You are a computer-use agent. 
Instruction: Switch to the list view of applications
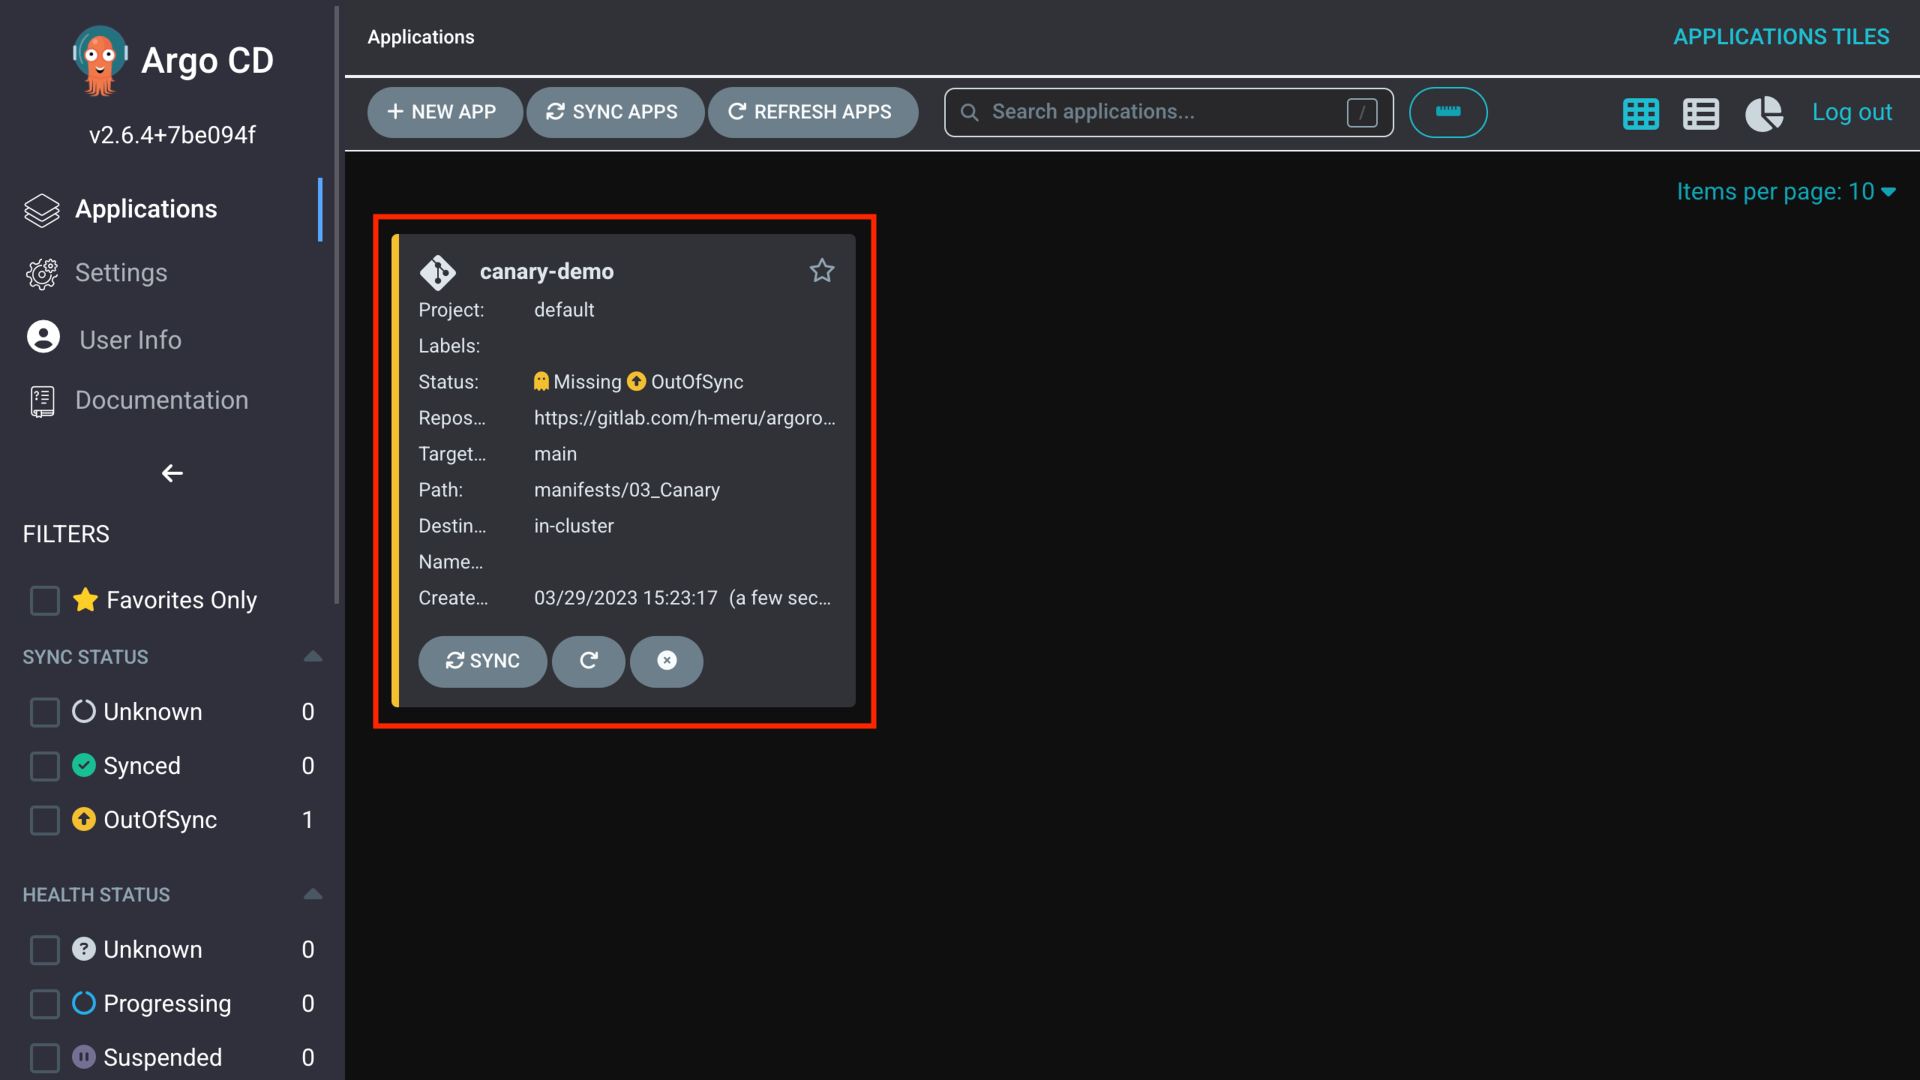pos(1700,113)
